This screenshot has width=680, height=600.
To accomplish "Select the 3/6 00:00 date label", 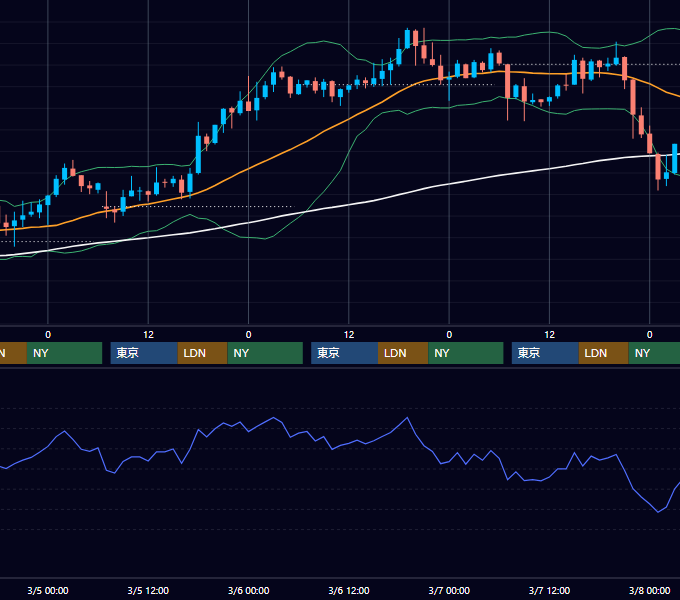I will click(x=248, y=590).
